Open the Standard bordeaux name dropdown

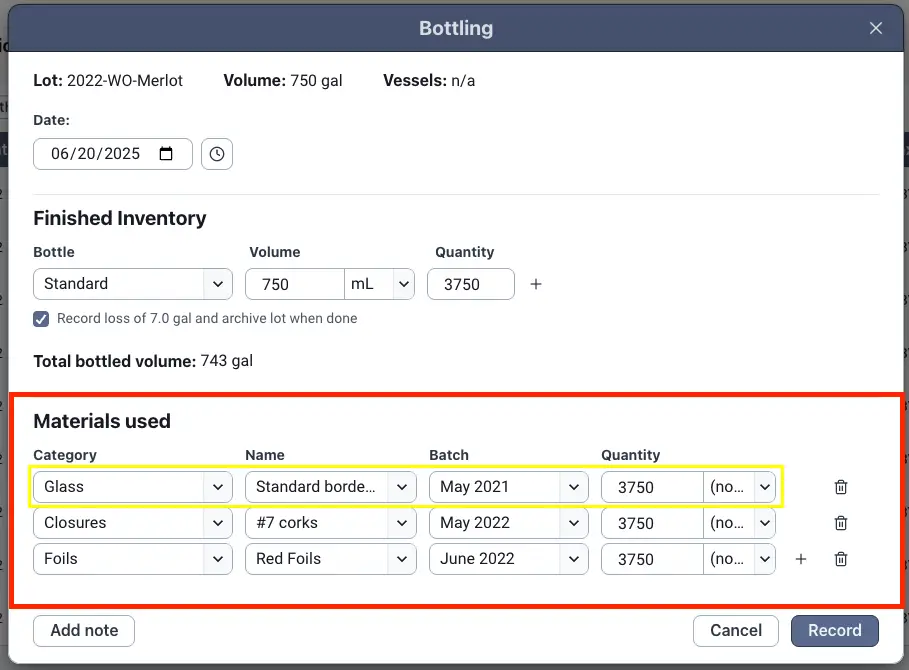click(x=330, y=487)
